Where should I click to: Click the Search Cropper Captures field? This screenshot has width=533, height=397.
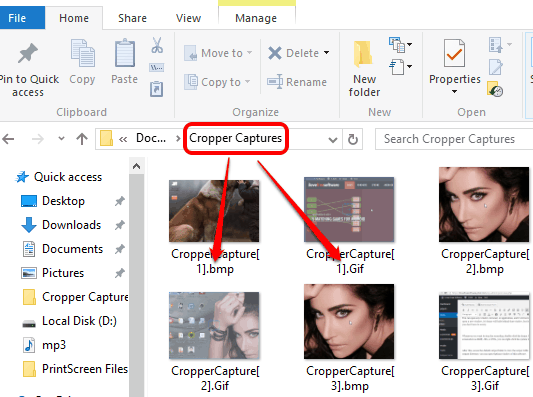click(454, 139)
